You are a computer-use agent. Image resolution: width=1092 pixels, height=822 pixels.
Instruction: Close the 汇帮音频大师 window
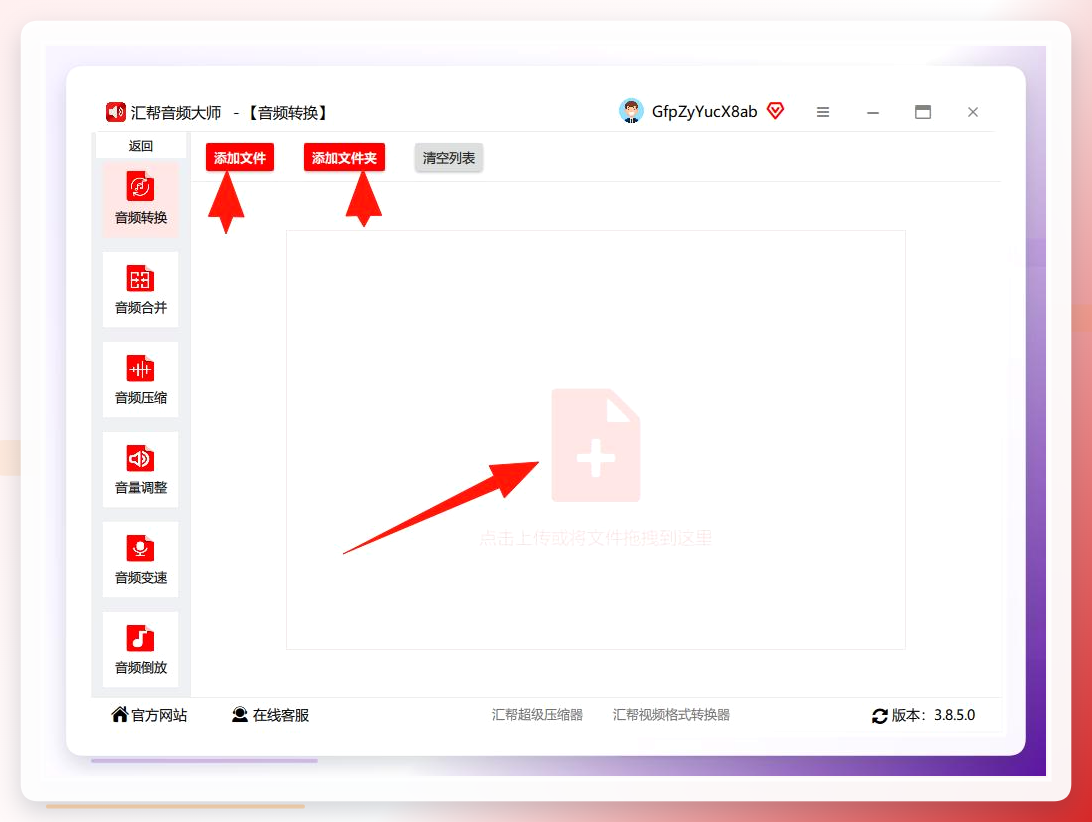(x=973, y=112)
